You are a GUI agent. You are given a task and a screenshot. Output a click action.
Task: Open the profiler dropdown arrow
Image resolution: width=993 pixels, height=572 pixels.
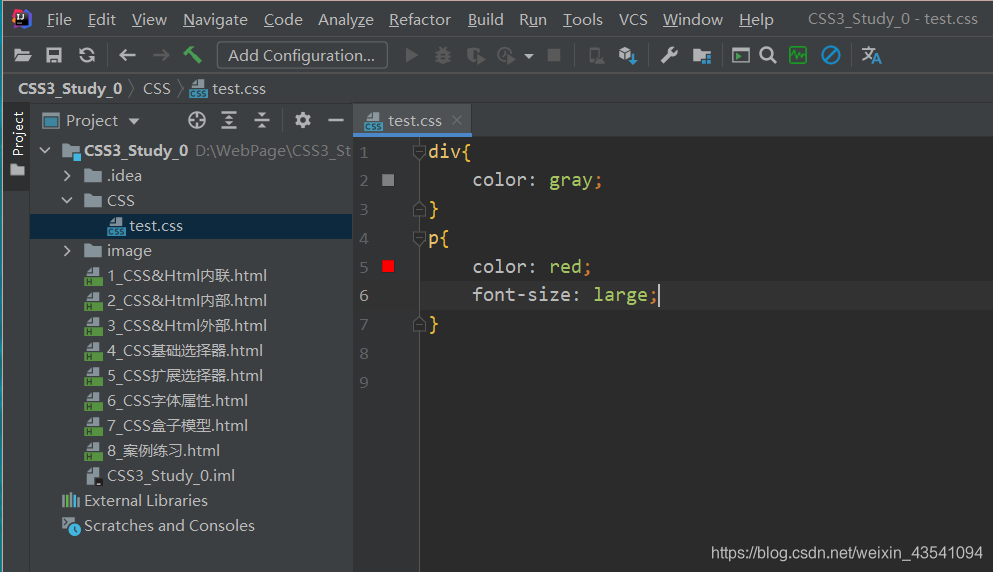click(x=528, y=56)
